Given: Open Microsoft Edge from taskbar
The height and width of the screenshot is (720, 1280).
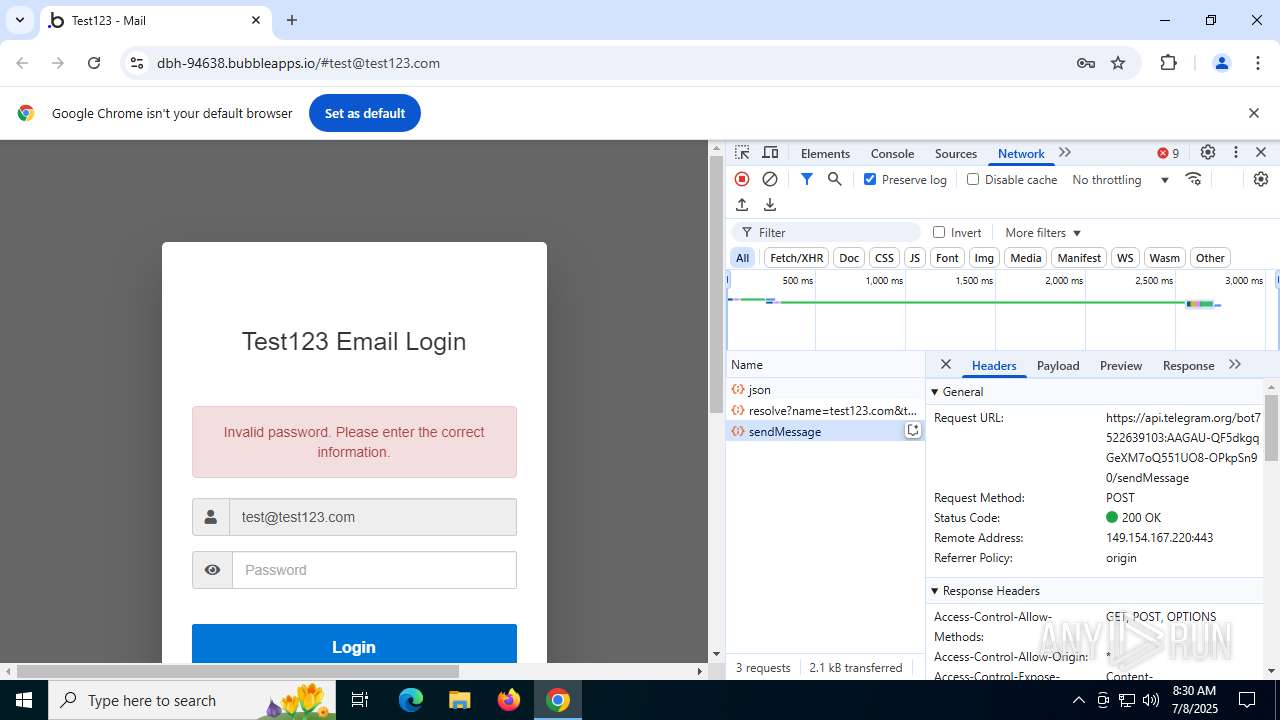Looking at the screenshot, I should coord(411,700).
